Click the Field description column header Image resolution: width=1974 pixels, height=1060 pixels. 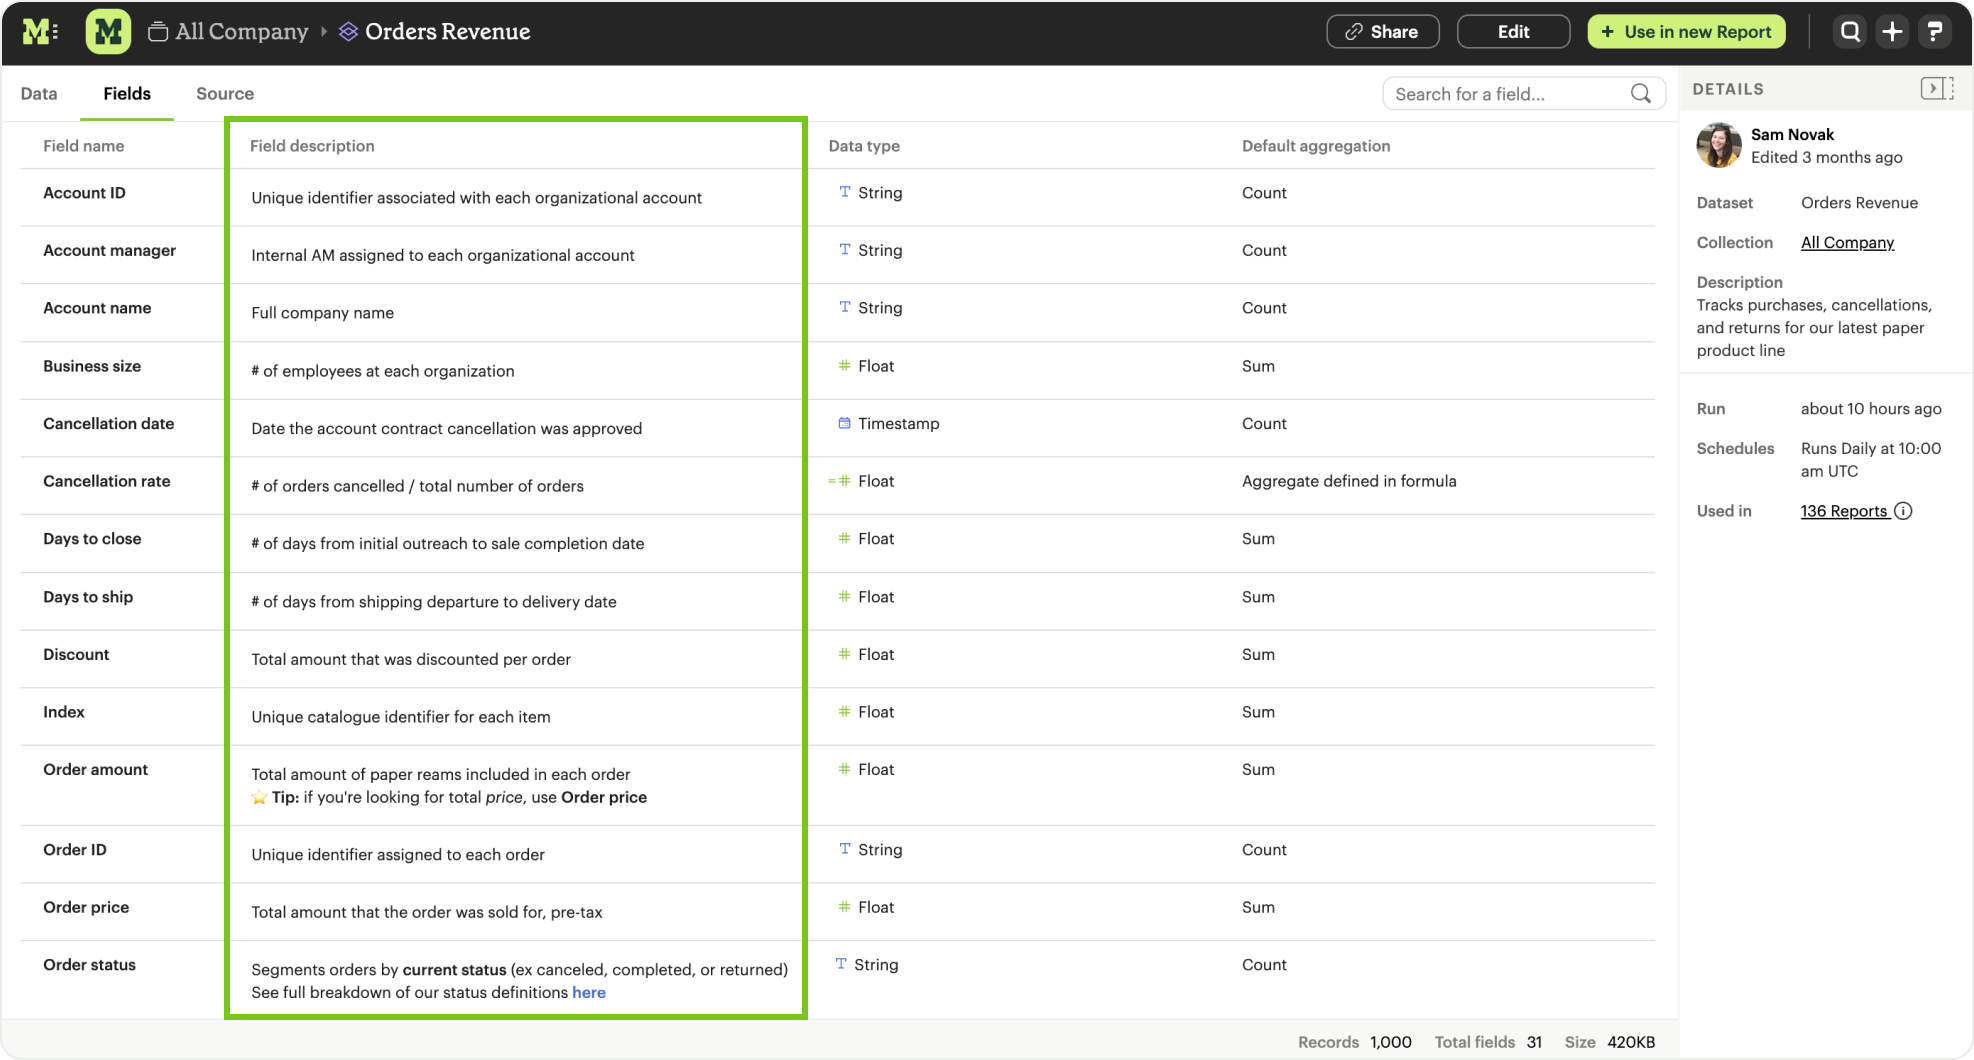(312, 146)
